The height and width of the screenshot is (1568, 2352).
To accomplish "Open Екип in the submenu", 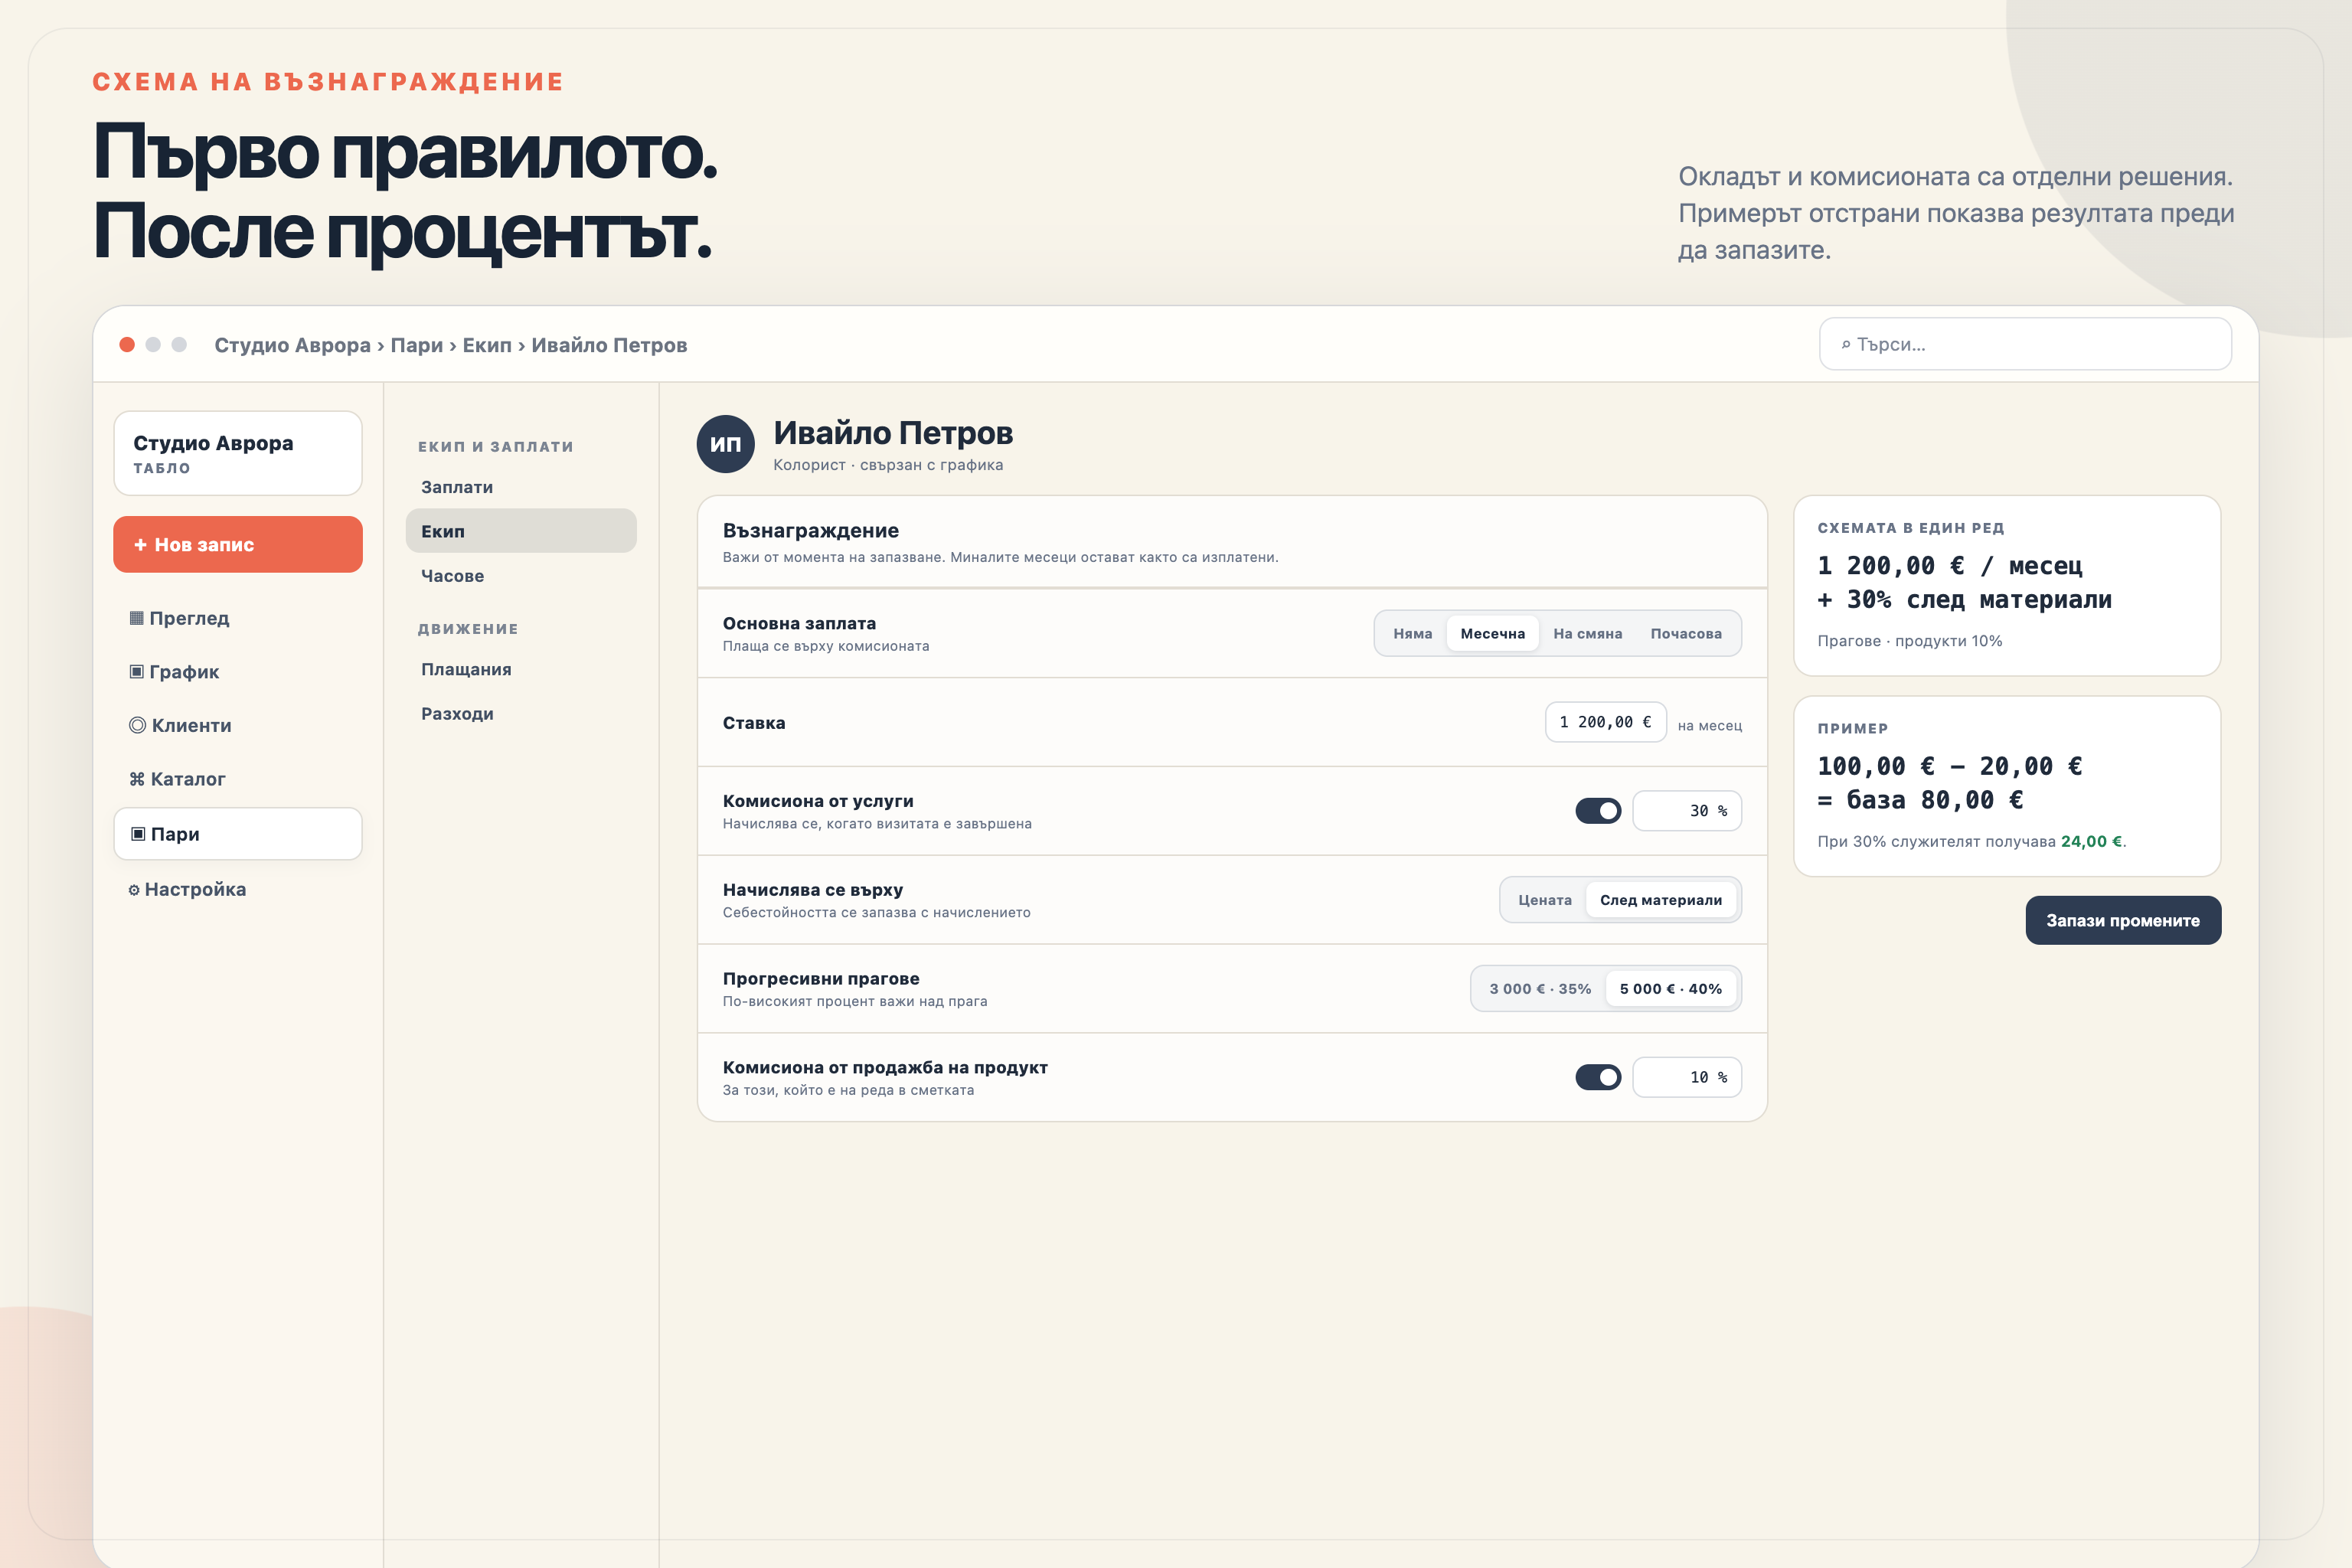I will (x=521, y=531).
